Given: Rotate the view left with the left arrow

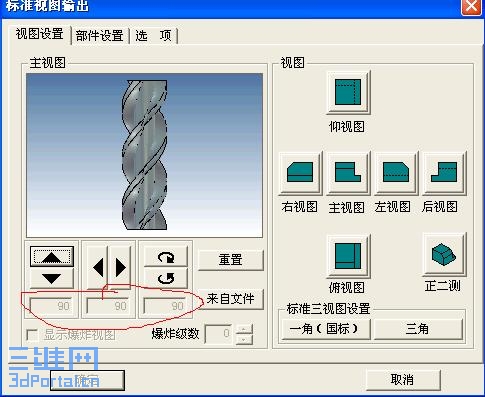Looking at the screenshot, I should [98, 267].
